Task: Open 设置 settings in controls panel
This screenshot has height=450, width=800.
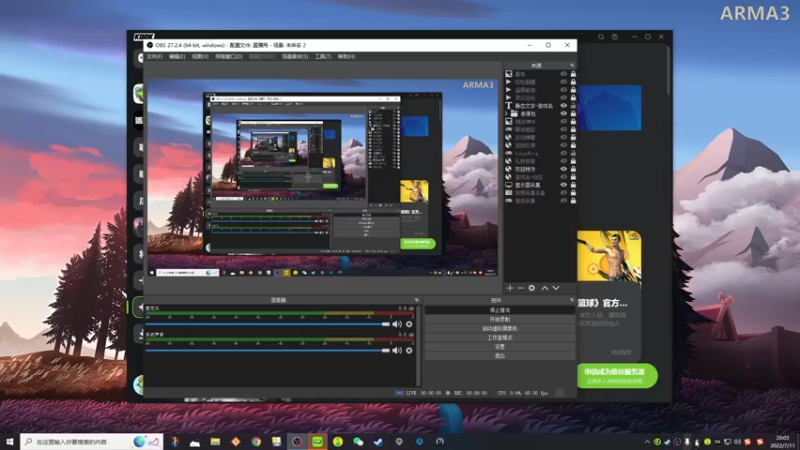Action: [499, 347]
